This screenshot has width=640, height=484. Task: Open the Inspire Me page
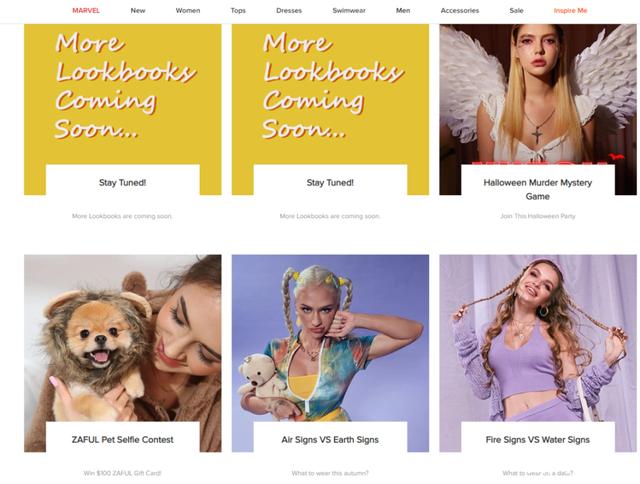570,11
